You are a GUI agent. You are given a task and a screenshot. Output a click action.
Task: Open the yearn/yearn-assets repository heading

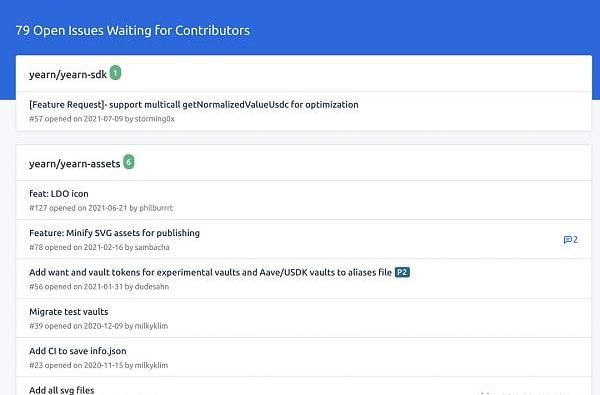pos(75,164)
